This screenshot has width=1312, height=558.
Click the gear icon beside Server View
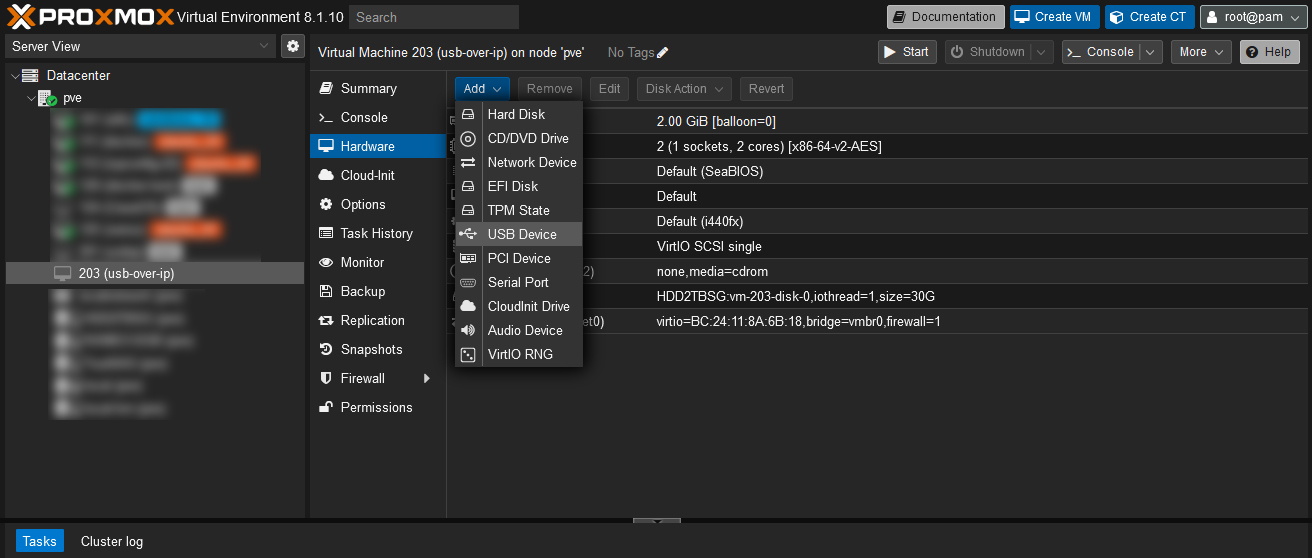pyautogui.click(x=293, y=46)
